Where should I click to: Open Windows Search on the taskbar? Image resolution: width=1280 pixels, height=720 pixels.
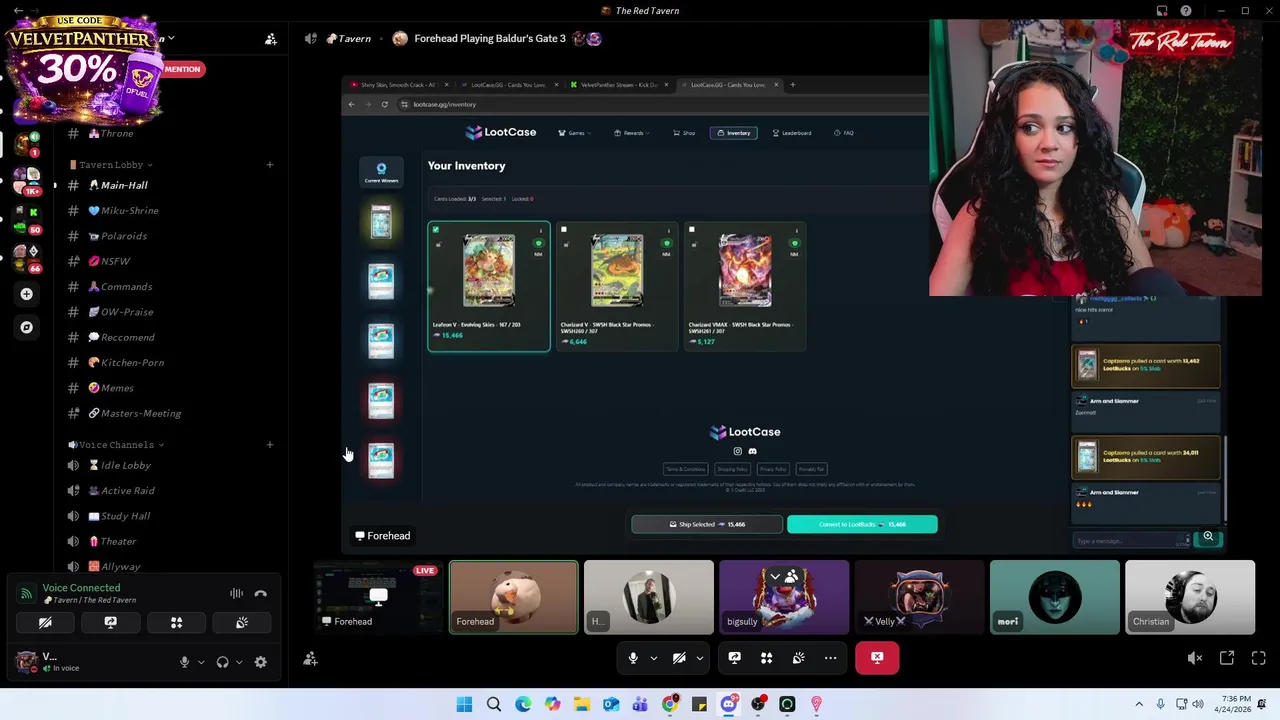(494, 704)
